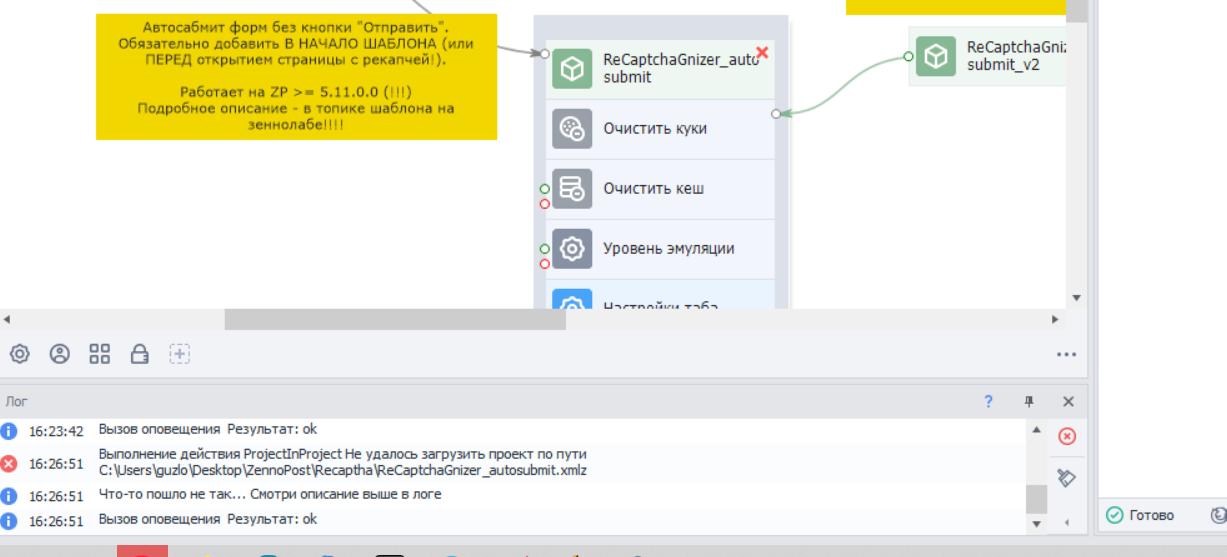Click the small left-arrow icon at the log's bottom right

click(x=1066, y=521)
